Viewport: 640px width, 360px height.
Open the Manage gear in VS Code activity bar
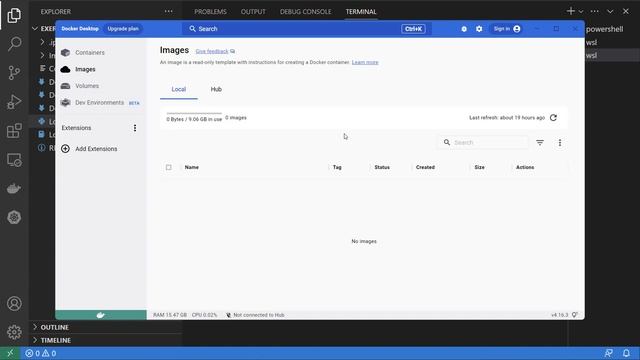coord(14,332)
